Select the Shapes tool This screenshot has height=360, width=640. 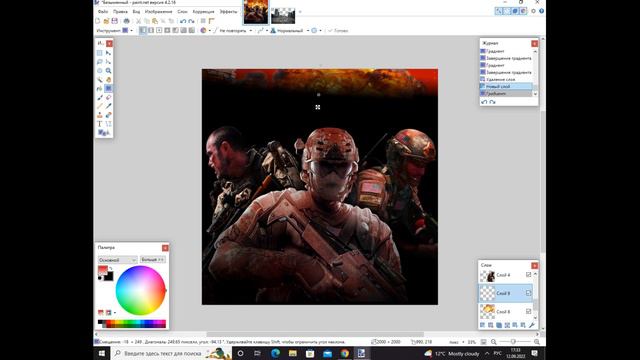point(109,124)
